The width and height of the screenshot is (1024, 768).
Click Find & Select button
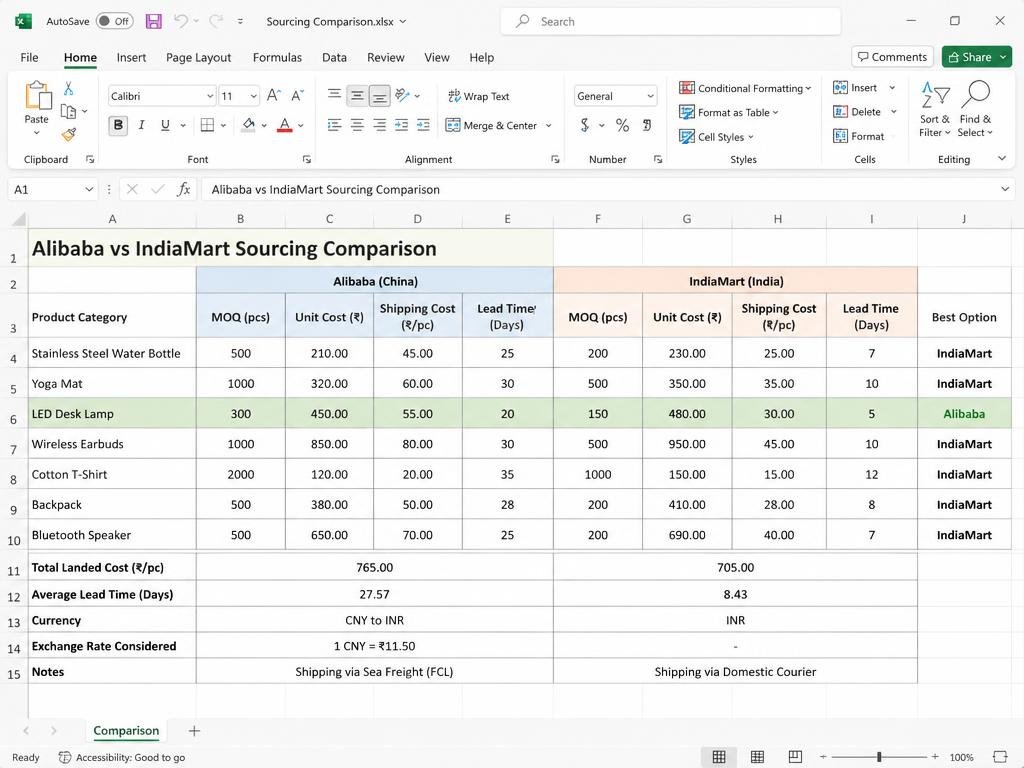[x=975, y=108]
